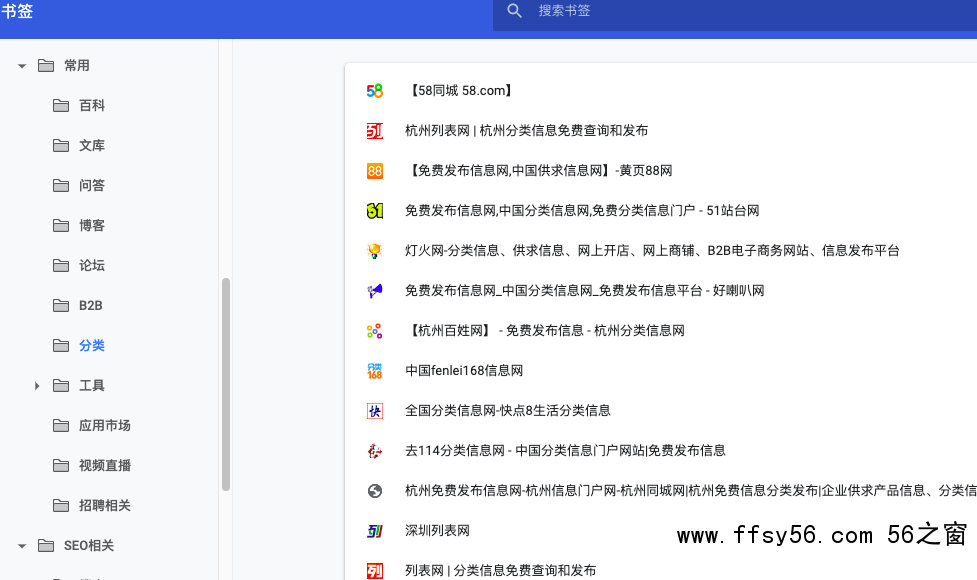Click the search magnifier icon
This screenshot has height=580, width=977.
[x=514, y=11]
